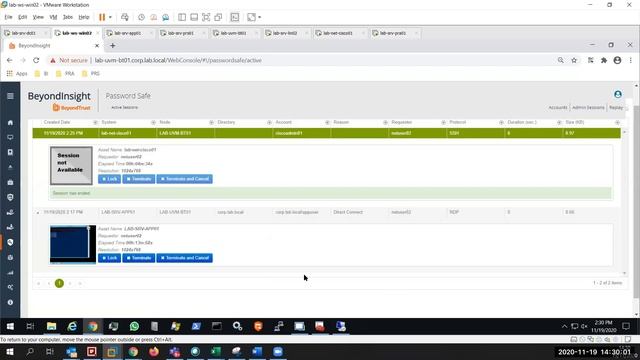Open Created Date column filter icon
The width and height of the screenshot is (640, 360).
click(95, 122)
